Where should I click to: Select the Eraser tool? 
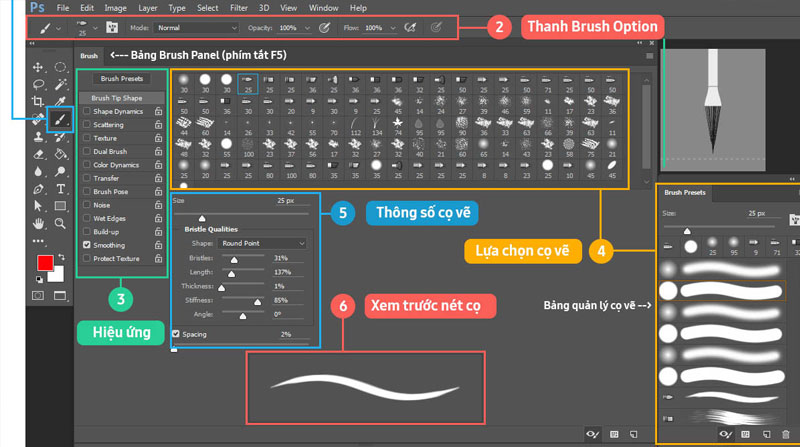pyautogui.click(x=38, y=154)
